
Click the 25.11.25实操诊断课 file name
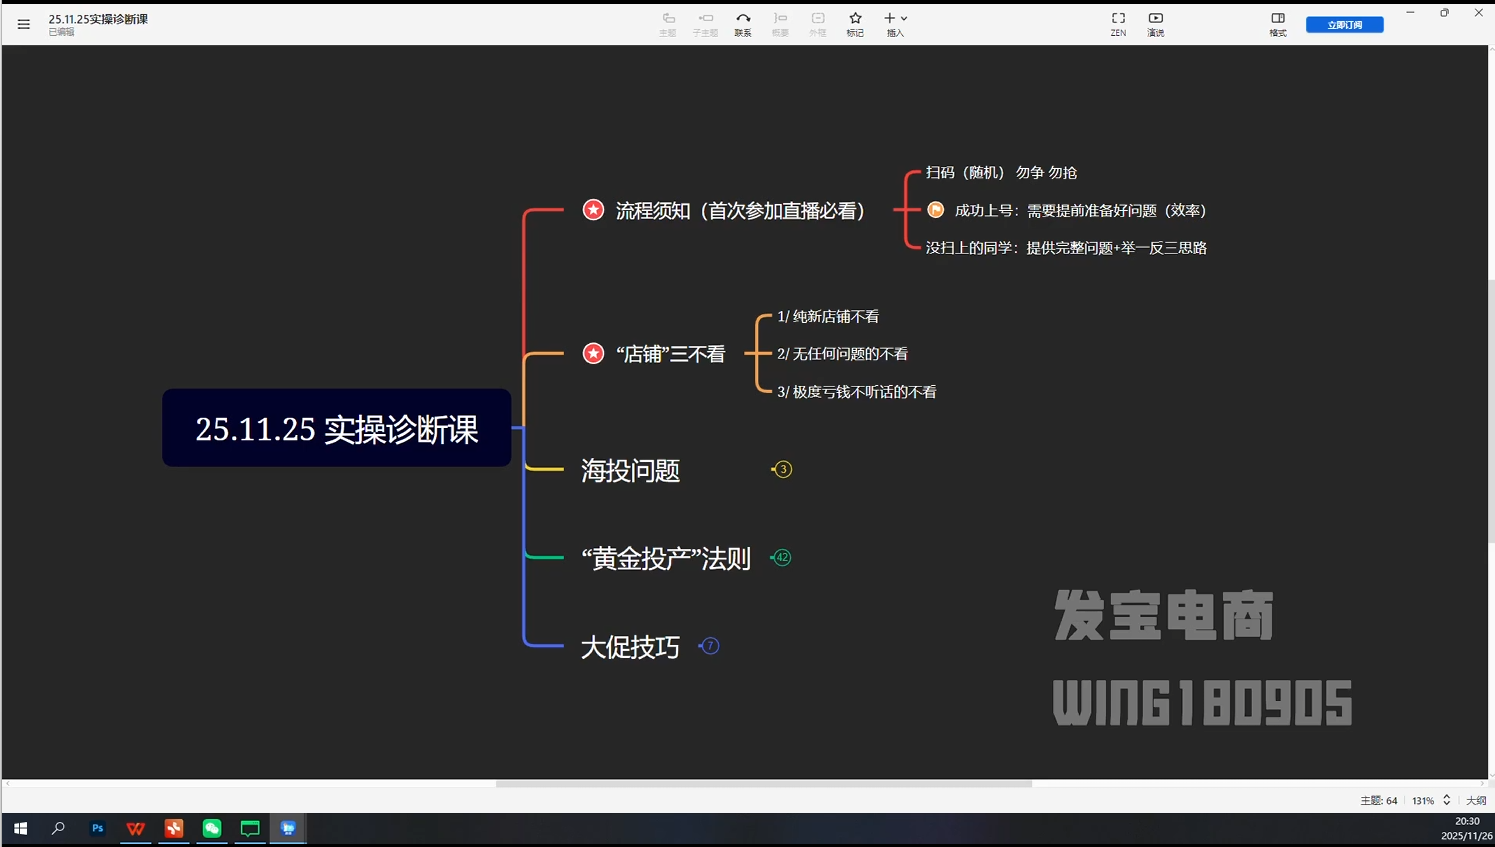coord(97,18)
